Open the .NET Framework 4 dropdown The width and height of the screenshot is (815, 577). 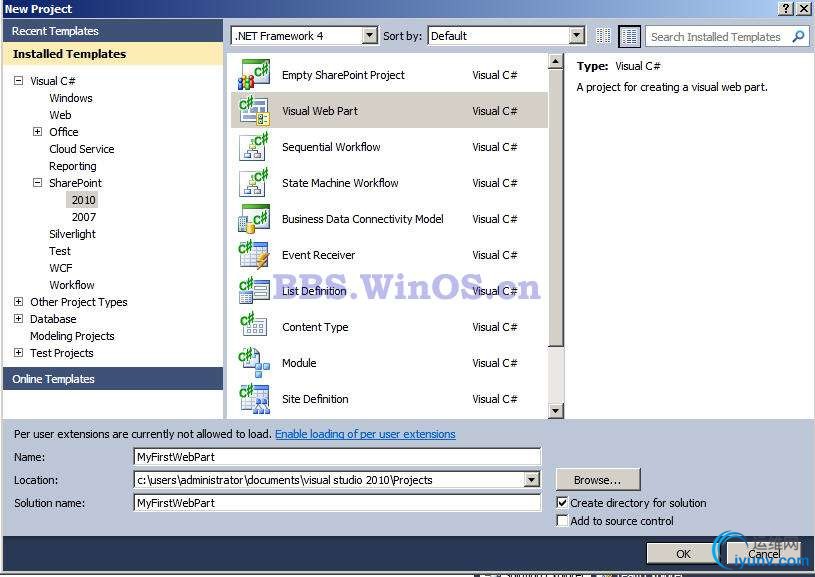point(369,36)
